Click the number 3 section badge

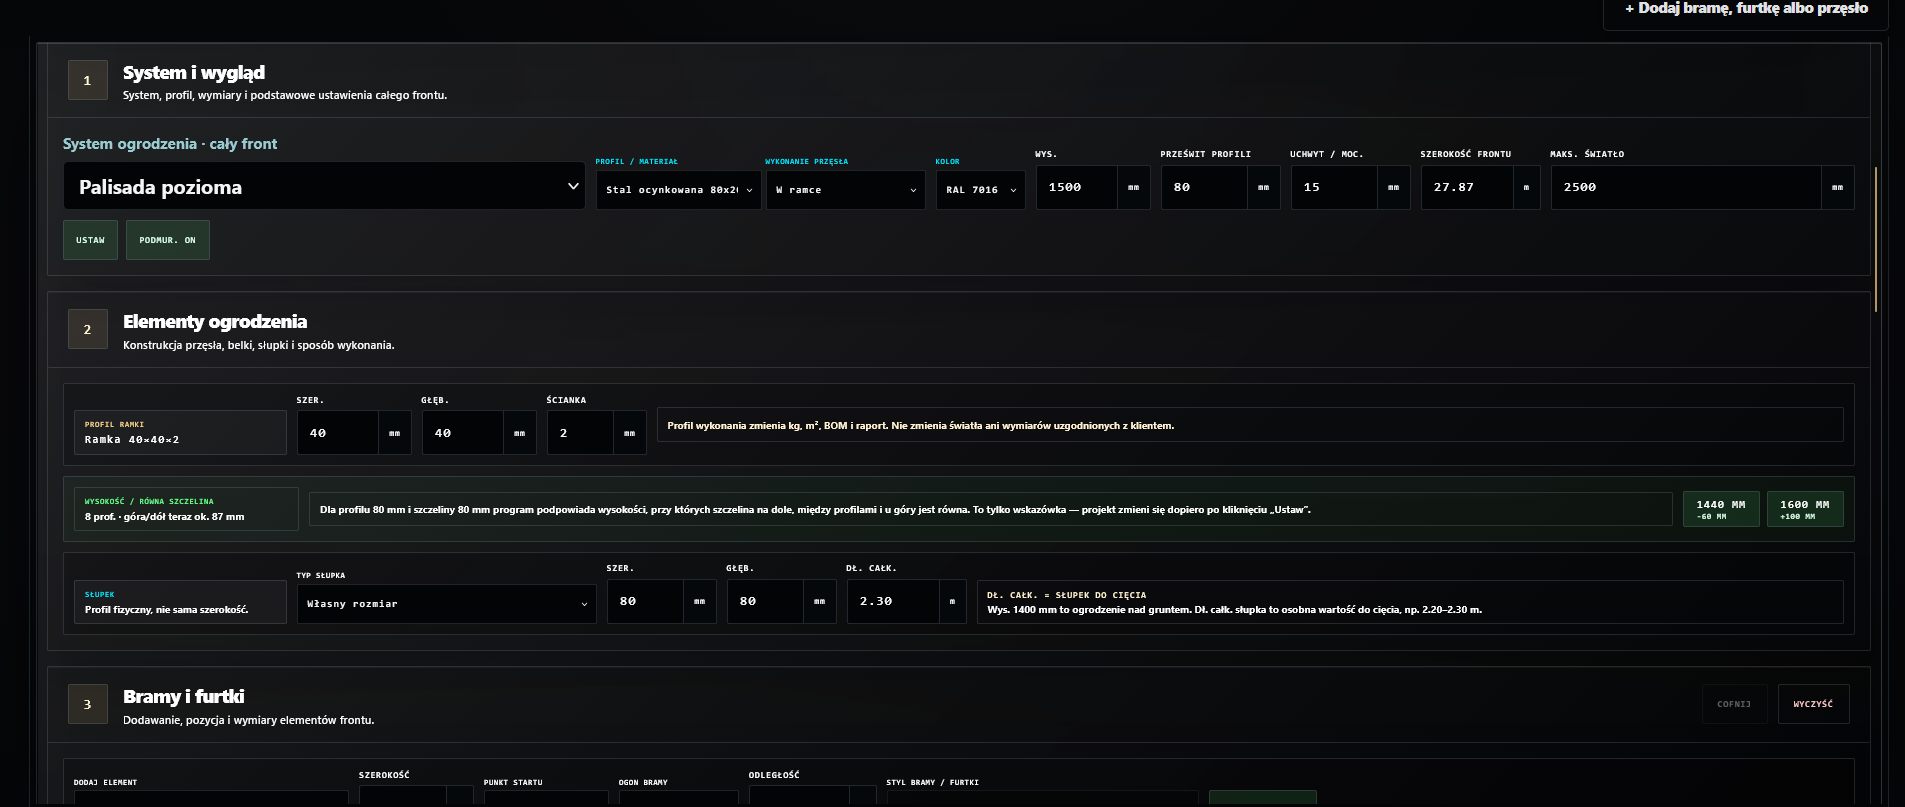(x=87, y=705)
